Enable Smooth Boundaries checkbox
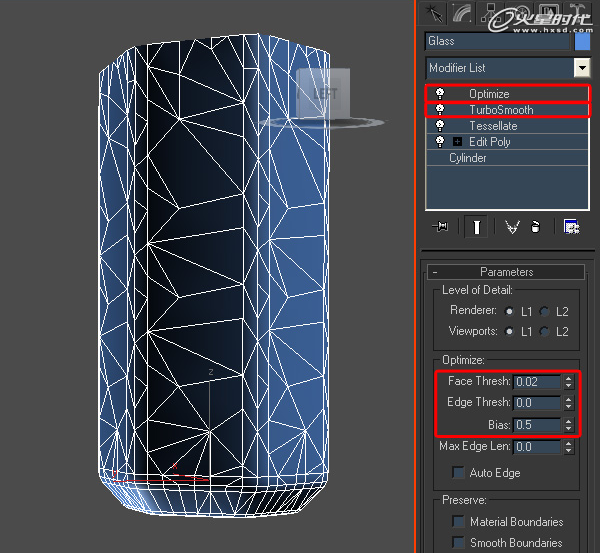Viewport: 600px width, 553px height. 458,542
